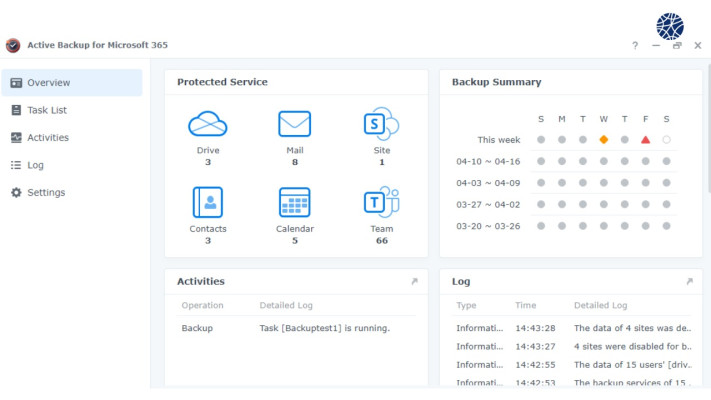The image size is (711, 400).
Task: Click the Drive count 3
Action: pos(208,162)
